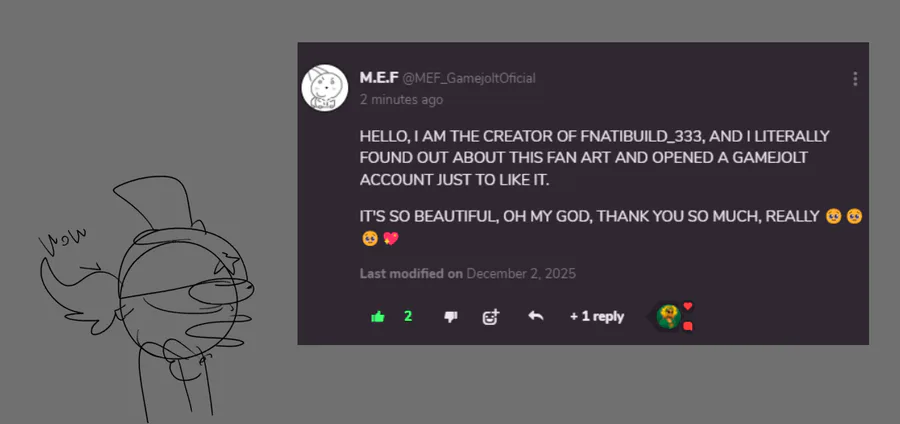
Task: Click the "2 minutes ago" timestamp
Action: pyautogui.click(x=401, y=100)
